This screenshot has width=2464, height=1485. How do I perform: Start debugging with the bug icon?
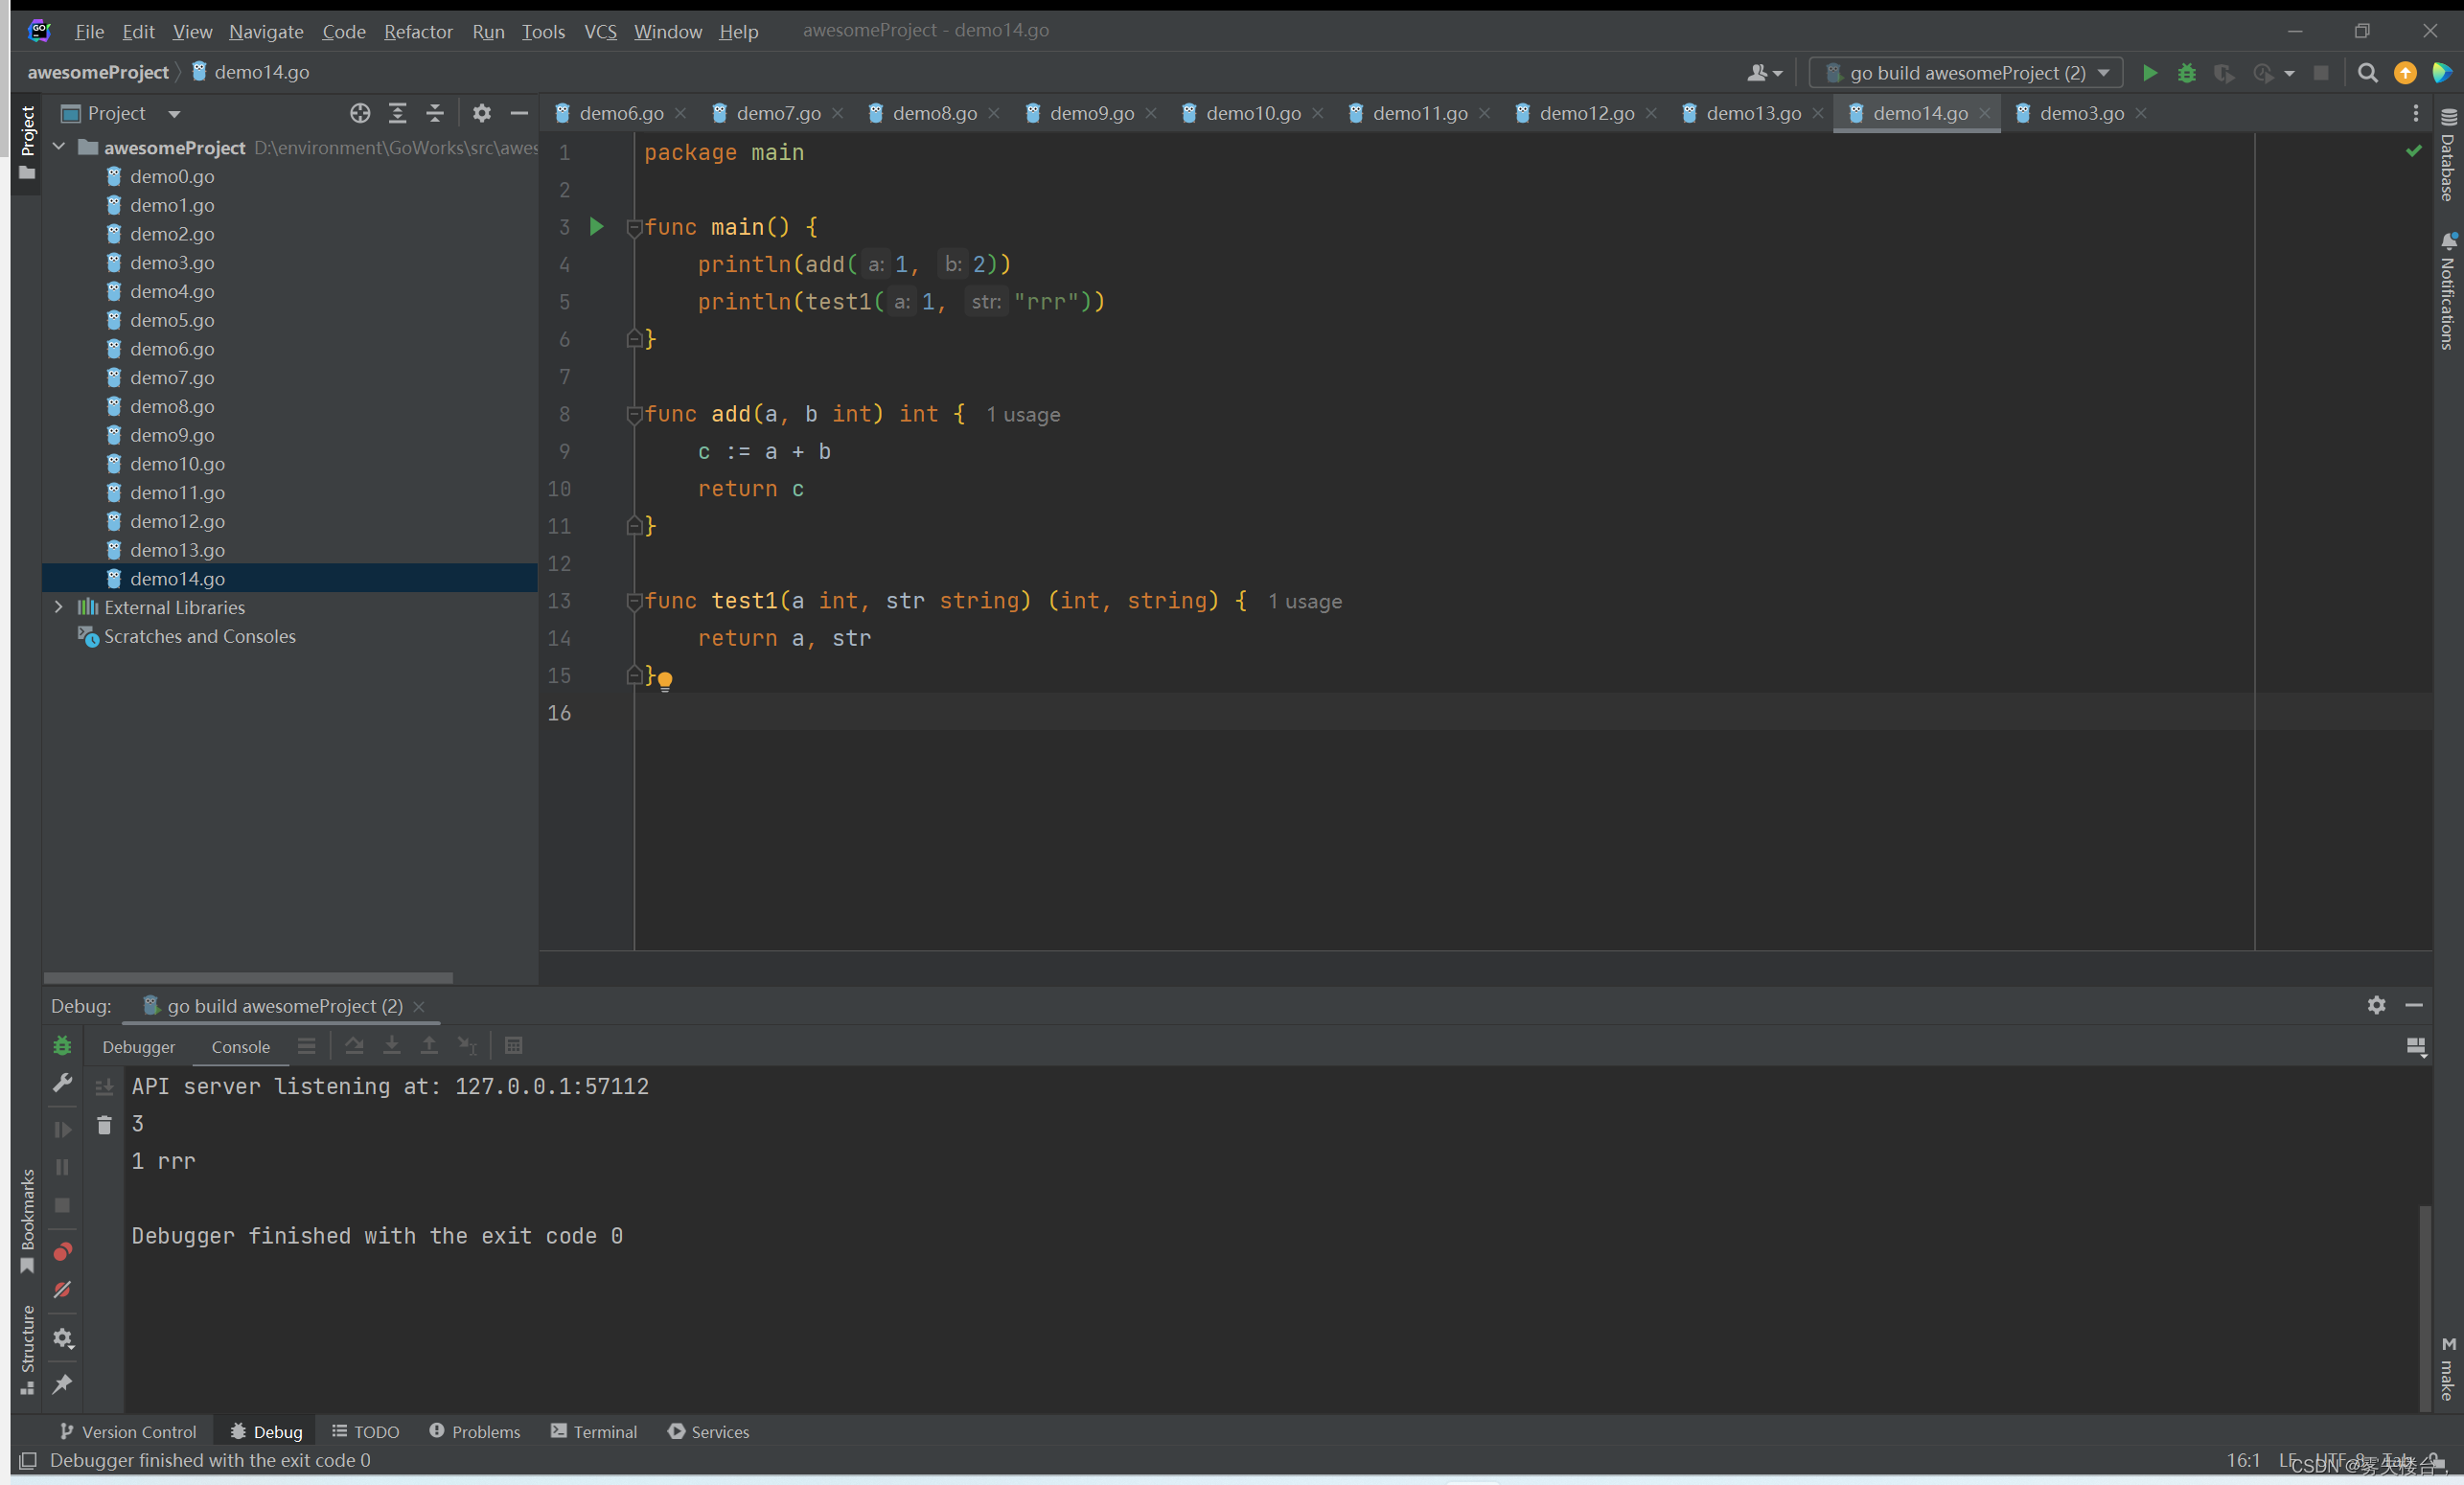click(2186, 72)
